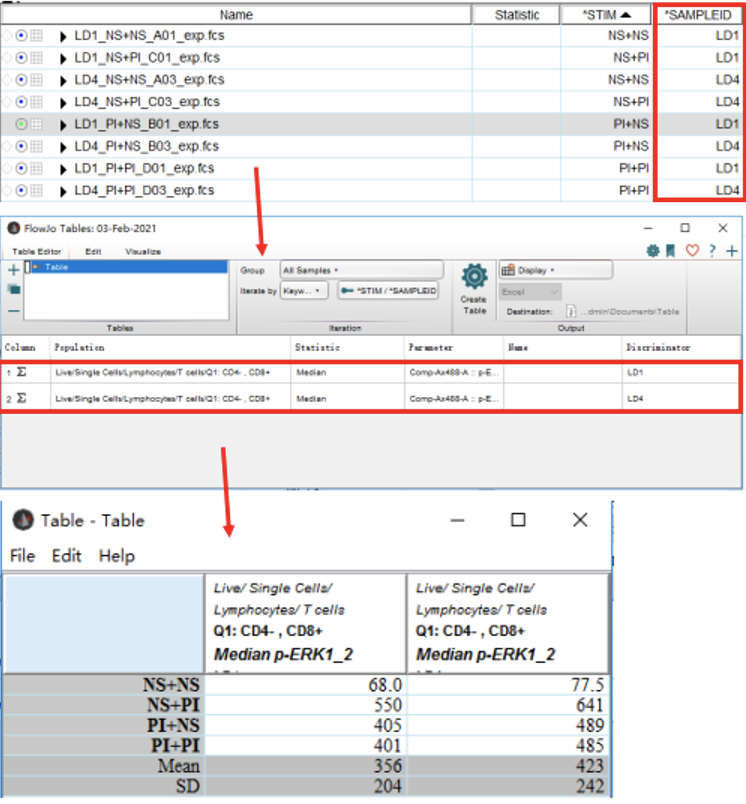The image size is (746, 804).
Task: Open the Group All Samples dropdown
Action: click(360, 270)
